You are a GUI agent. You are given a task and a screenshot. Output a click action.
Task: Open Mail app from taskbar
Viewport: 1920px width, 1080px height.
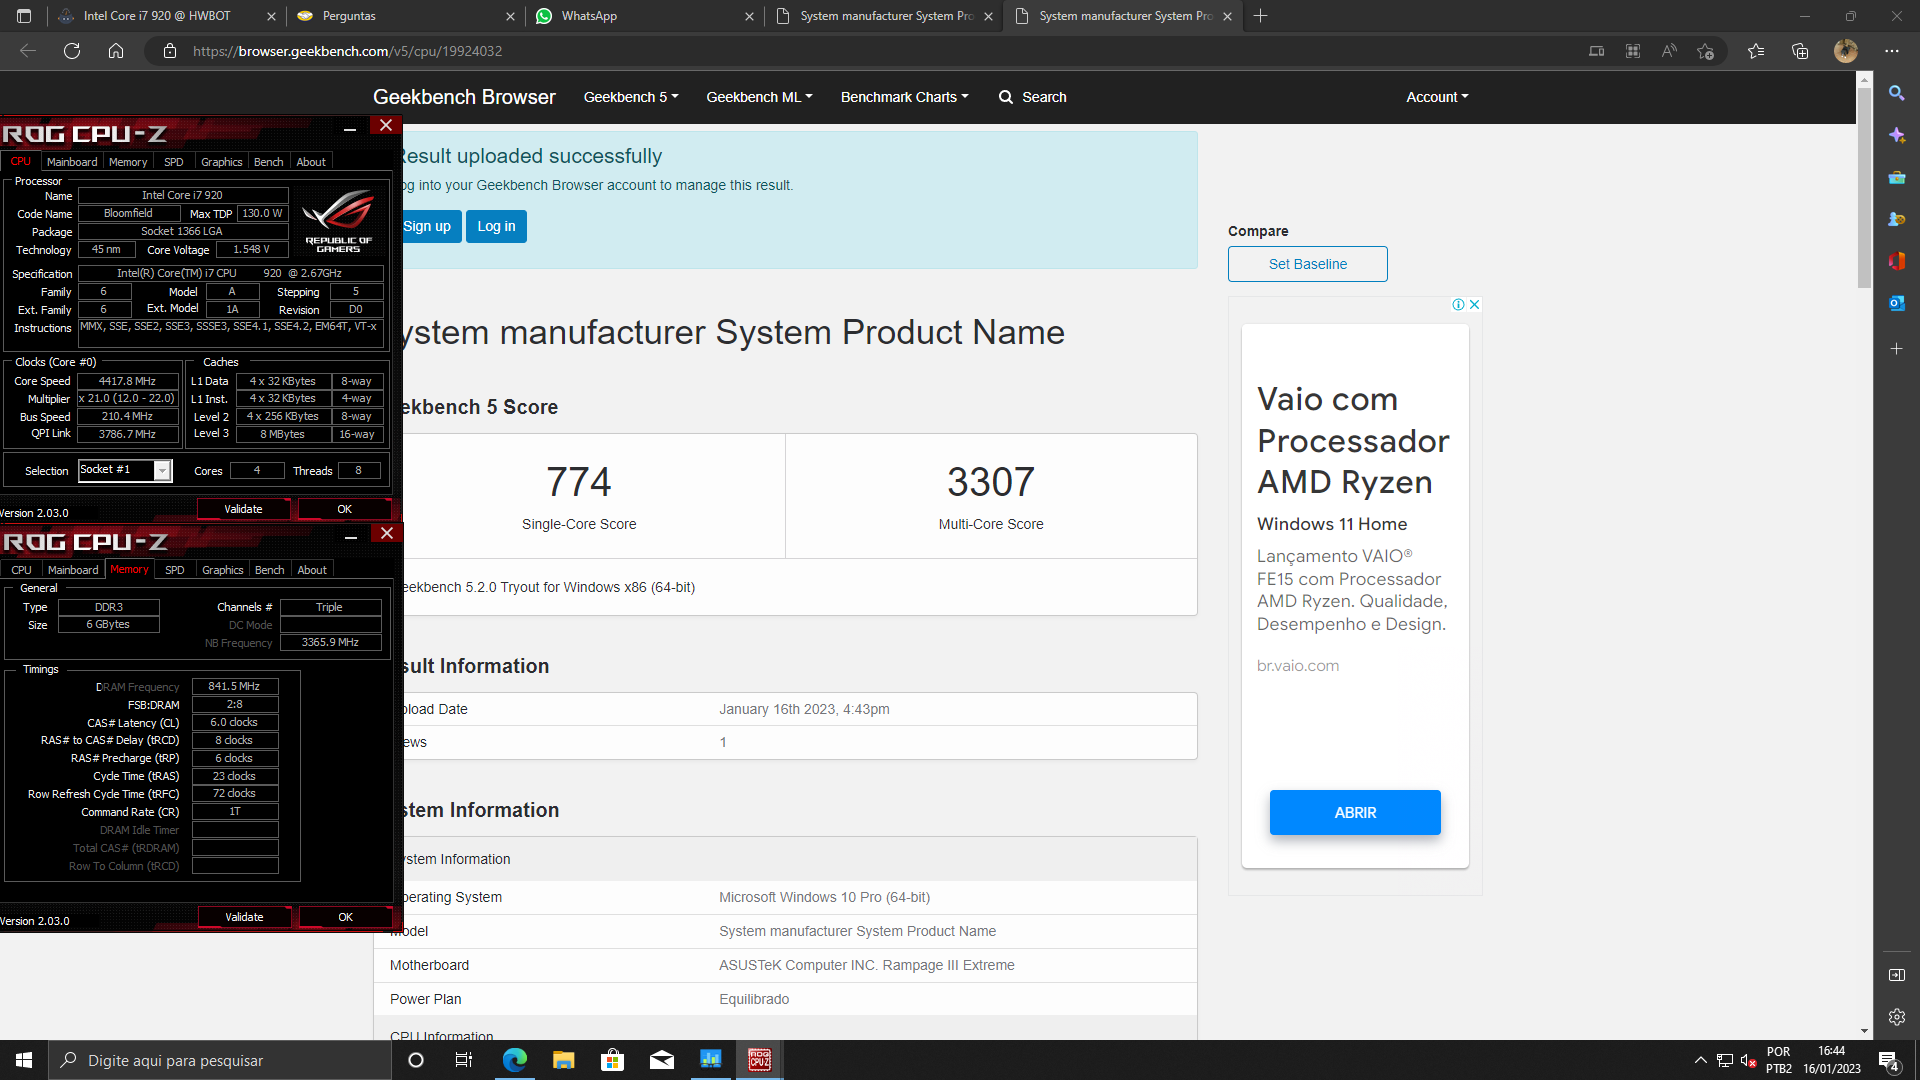coord(661,1060)
